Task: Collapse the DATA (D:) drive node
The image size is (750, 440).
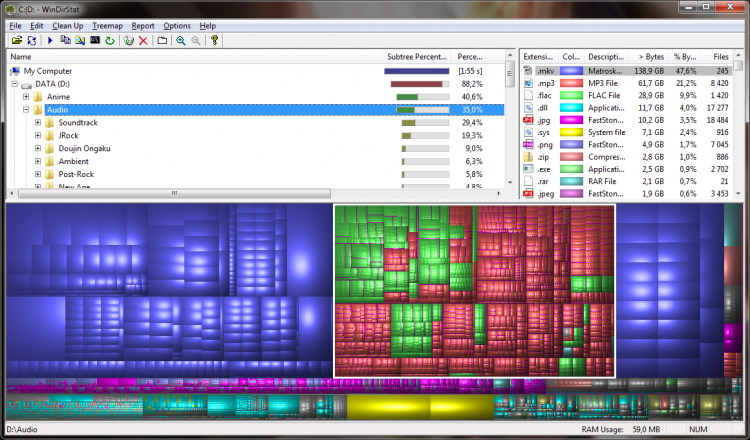Action: (15, 84)
